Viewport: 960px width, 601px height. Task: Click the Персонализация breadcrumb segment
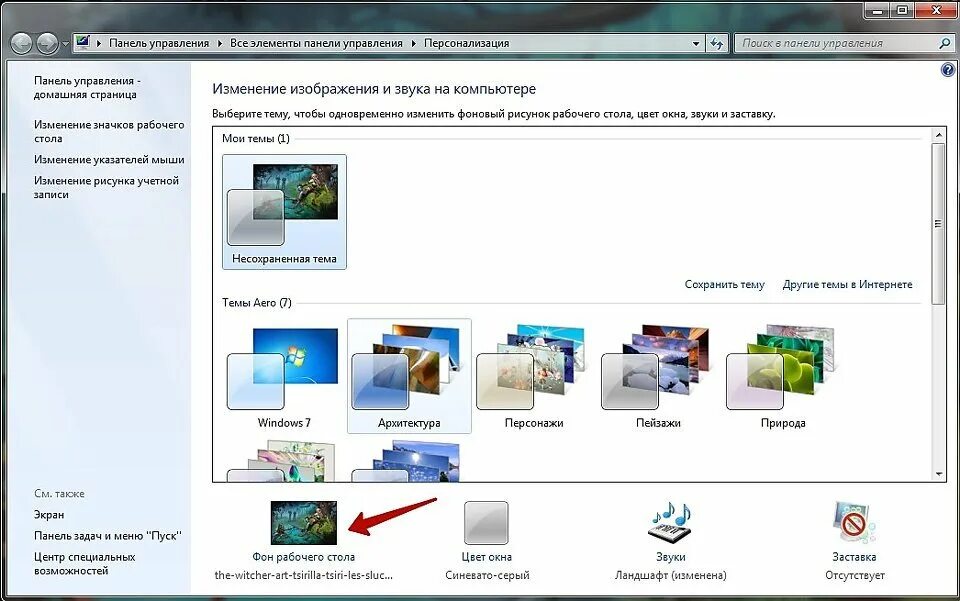(467, 43)
